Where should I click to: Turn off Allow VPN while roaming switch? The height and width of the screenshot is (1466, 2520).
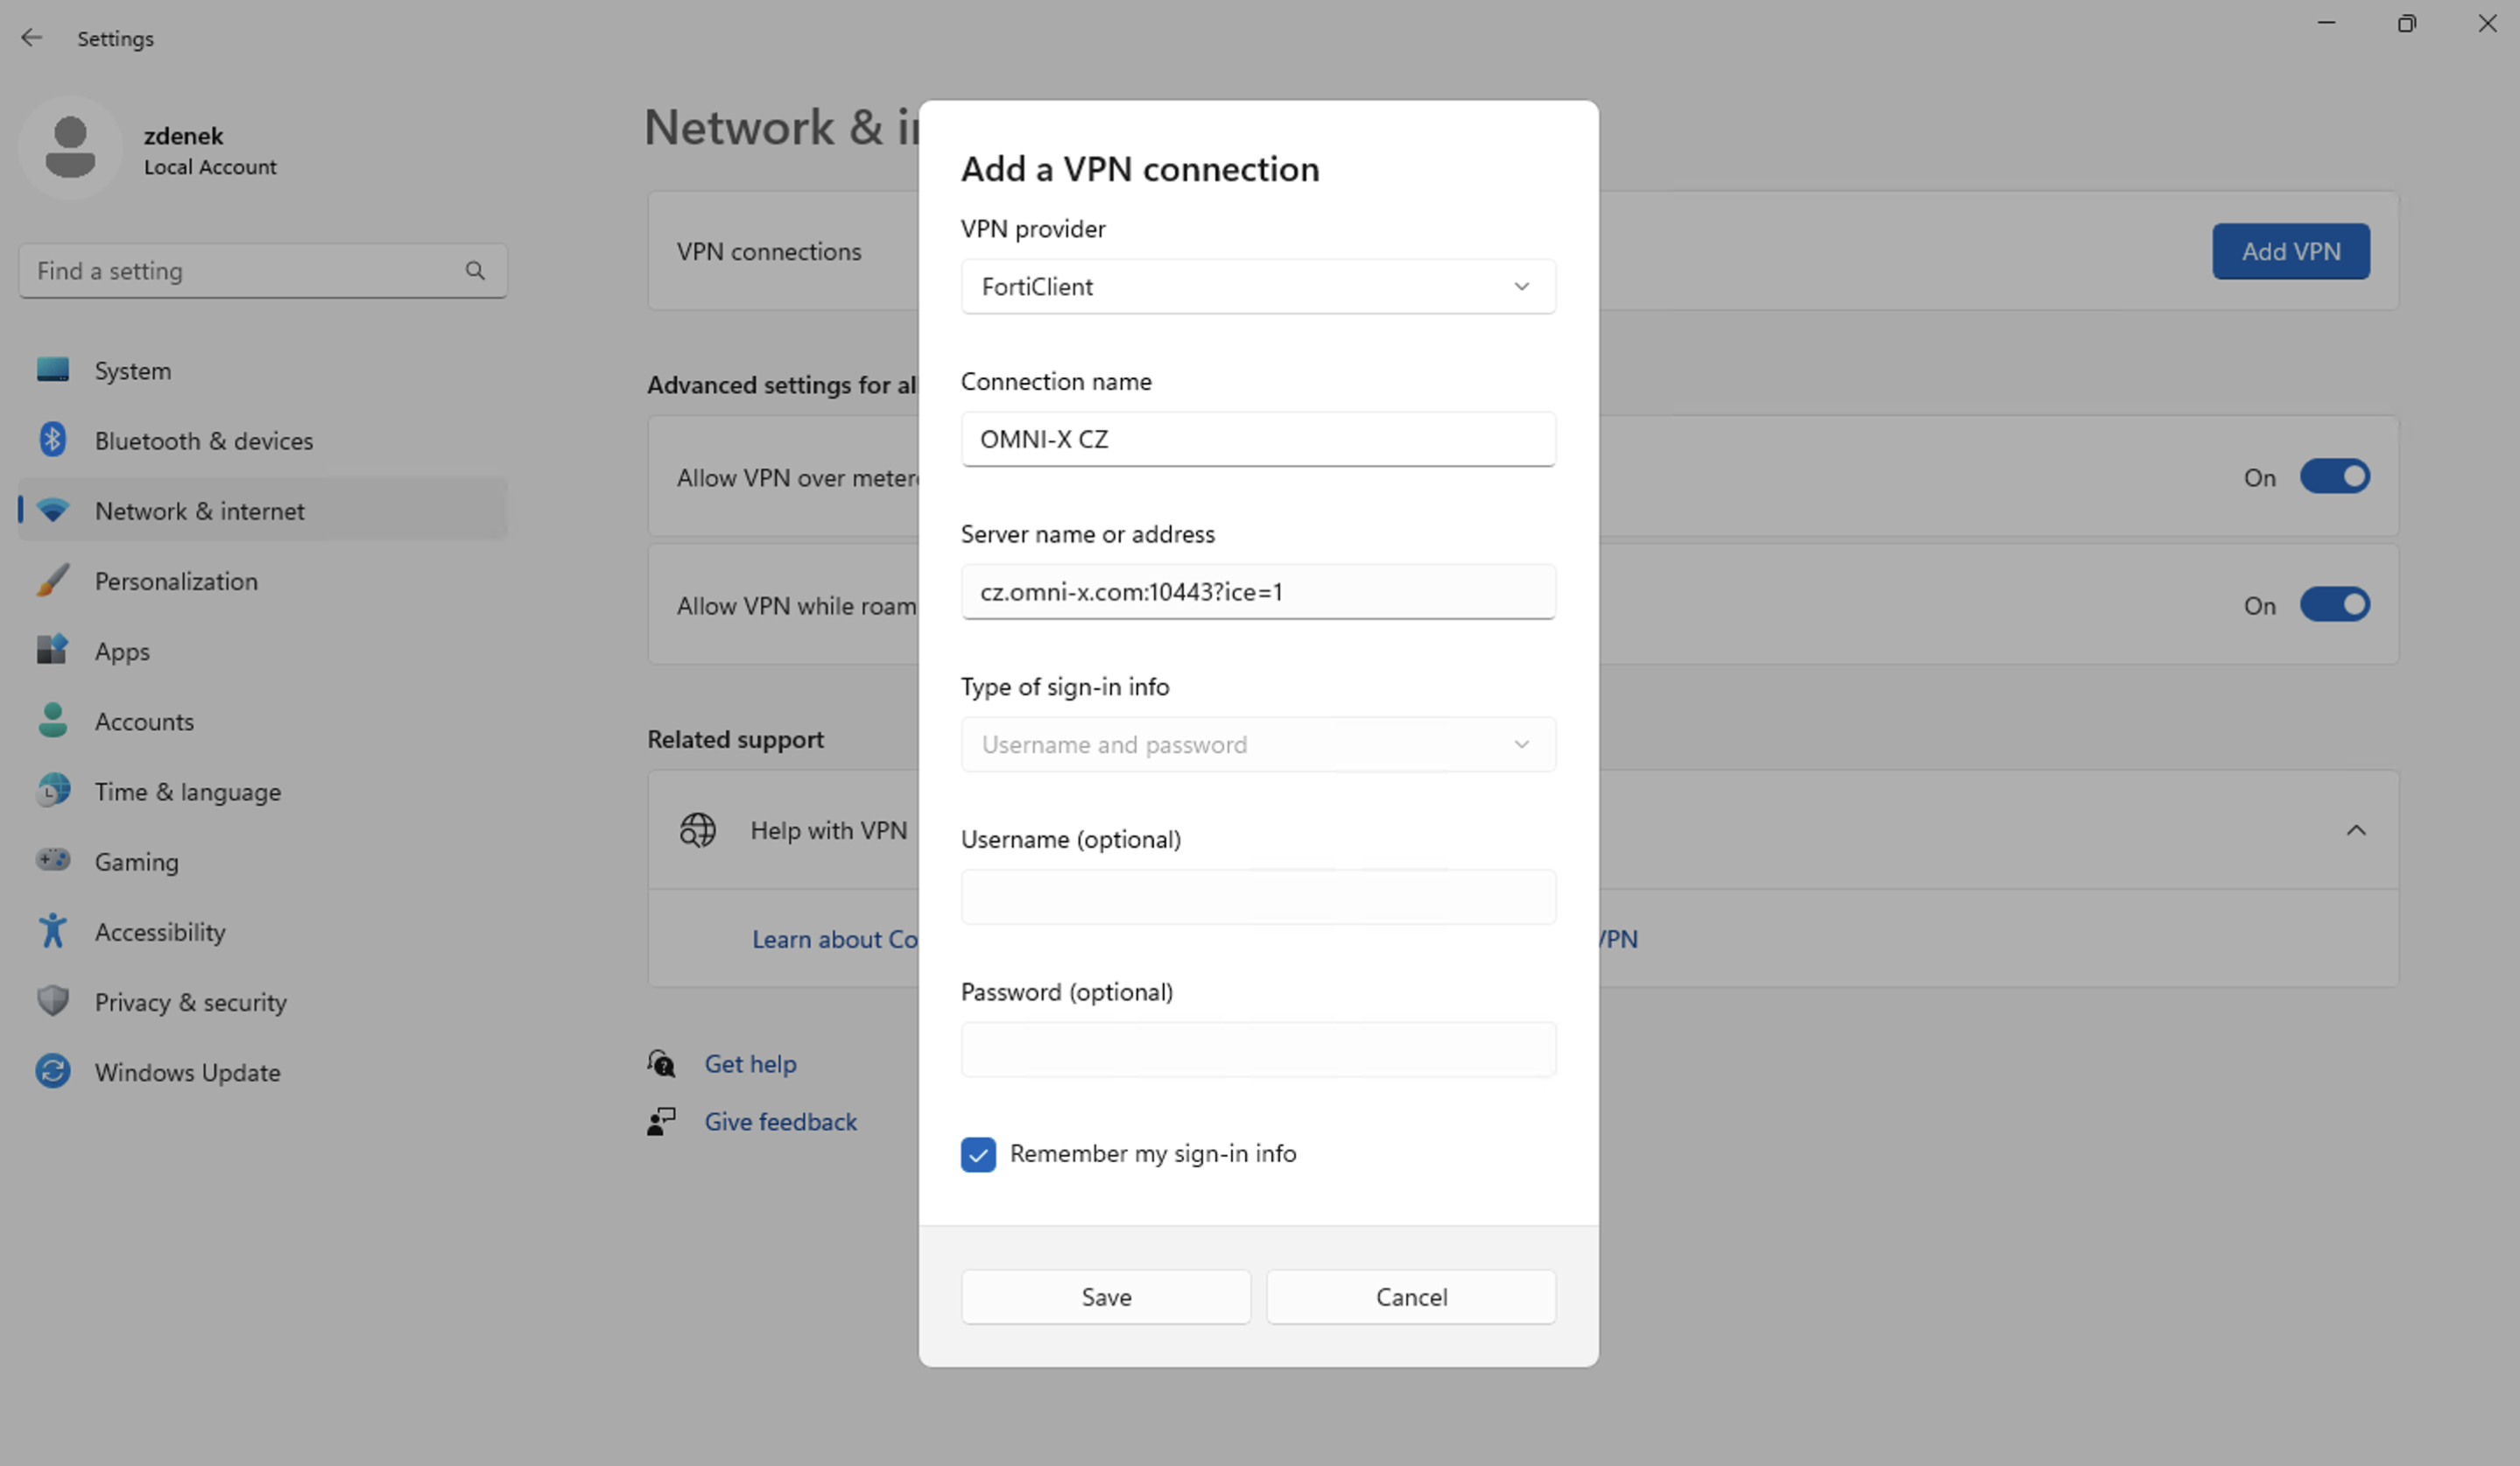click(x=2334, y=605)
